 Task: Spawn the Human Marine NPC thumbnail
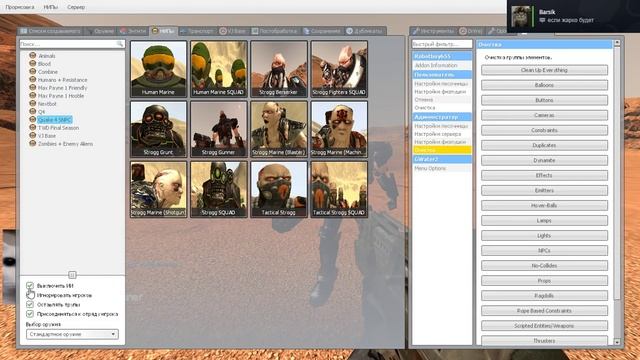(158, 69)
